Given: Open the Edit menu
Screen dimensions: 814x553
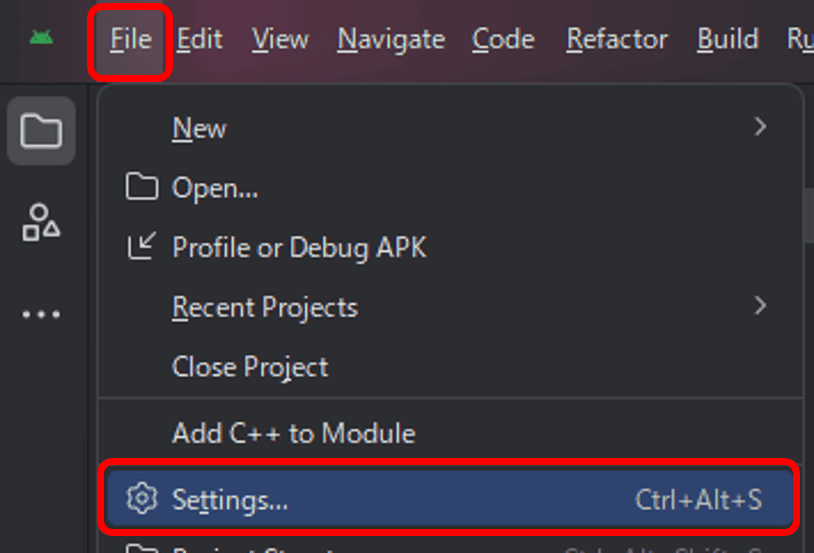Looking at the screenshot, I should 200,40.
